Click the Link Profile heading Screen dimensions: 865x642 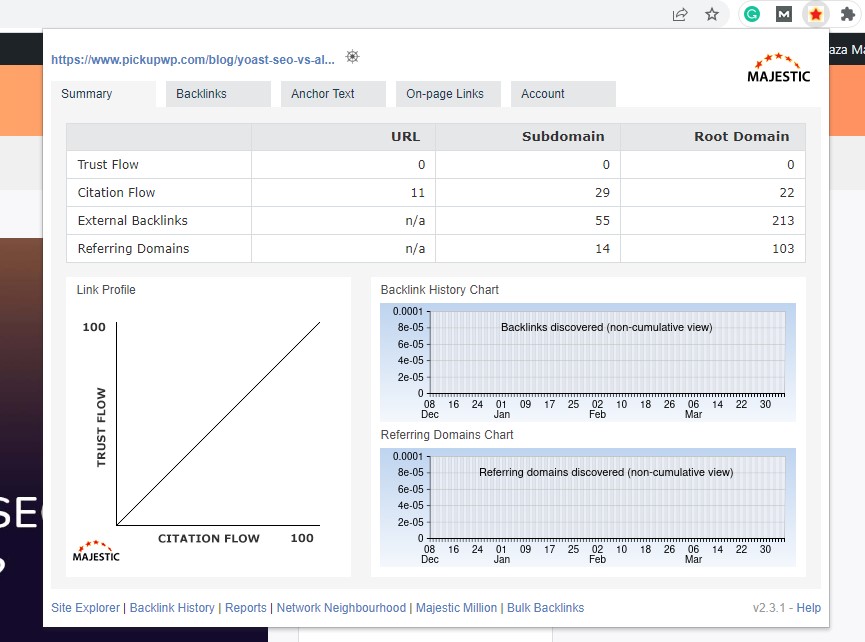click(x=106, y=290)
